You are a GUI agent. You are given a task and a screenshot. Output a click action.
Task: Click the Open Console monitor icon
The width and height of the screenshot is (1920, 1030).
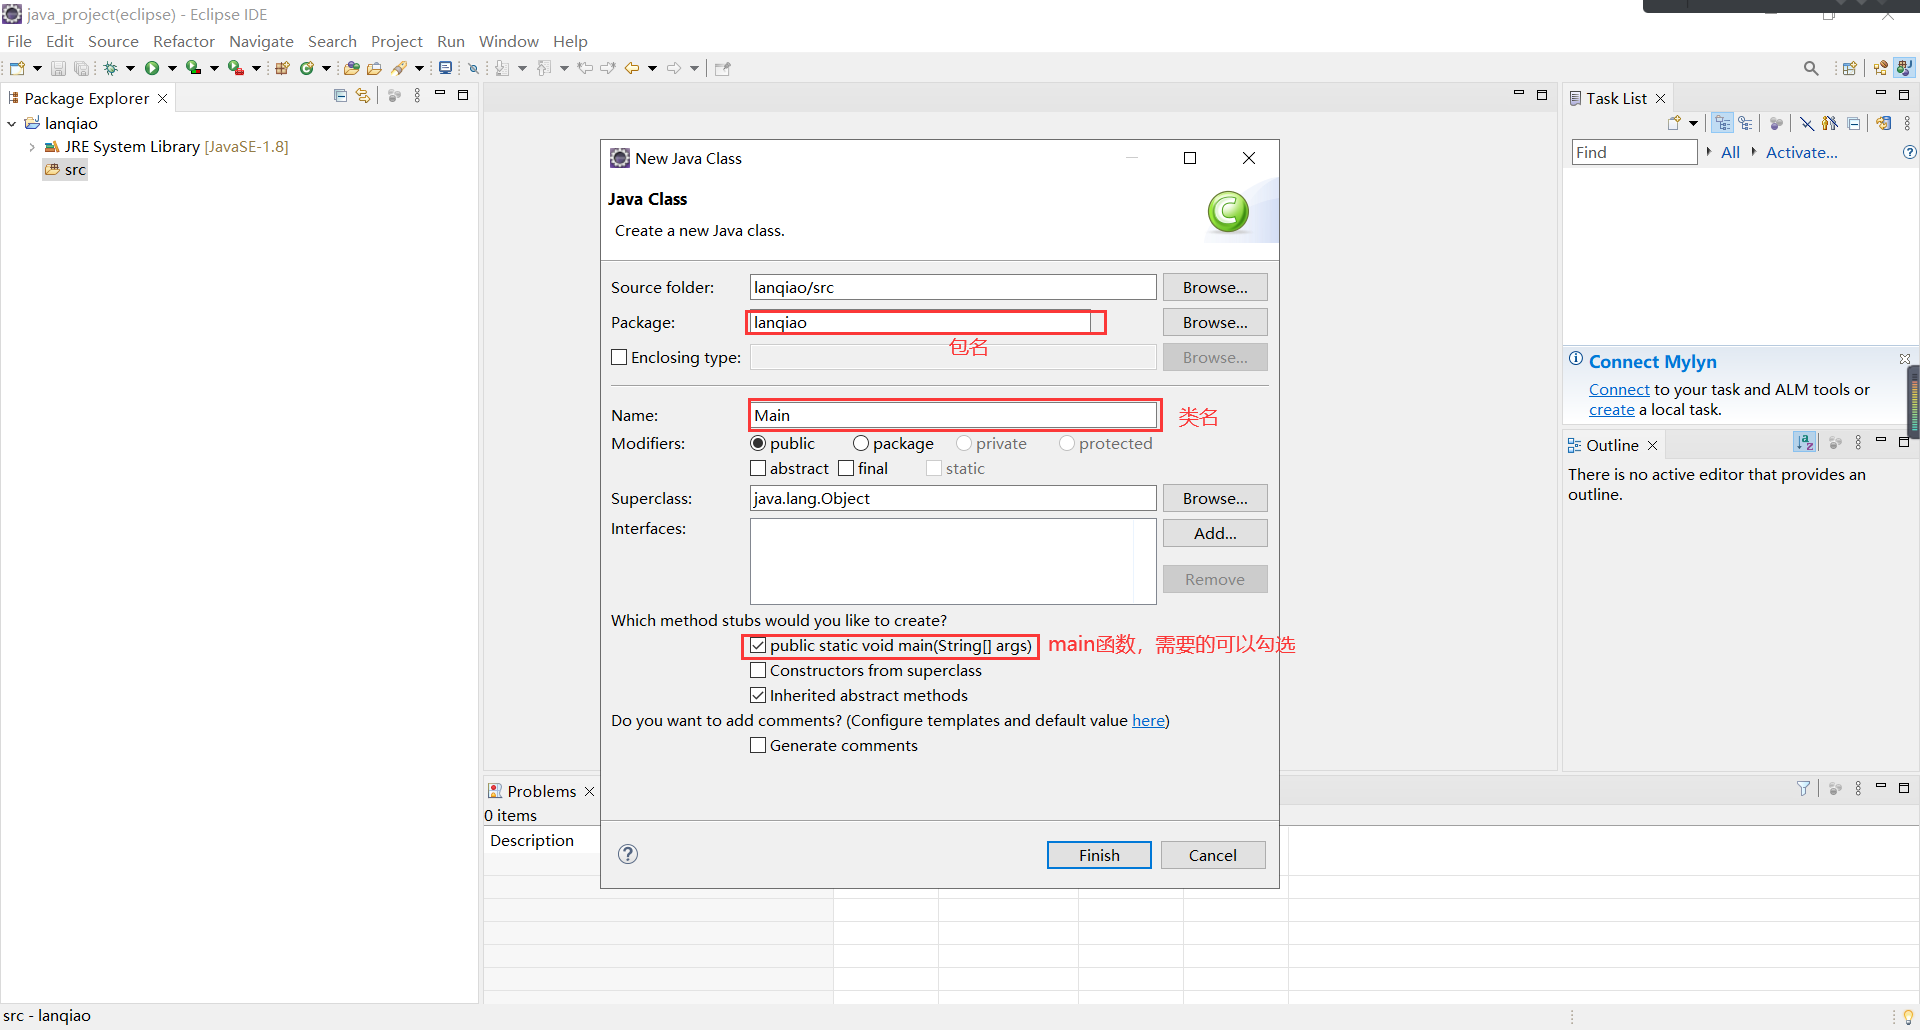tap(445, 68)
